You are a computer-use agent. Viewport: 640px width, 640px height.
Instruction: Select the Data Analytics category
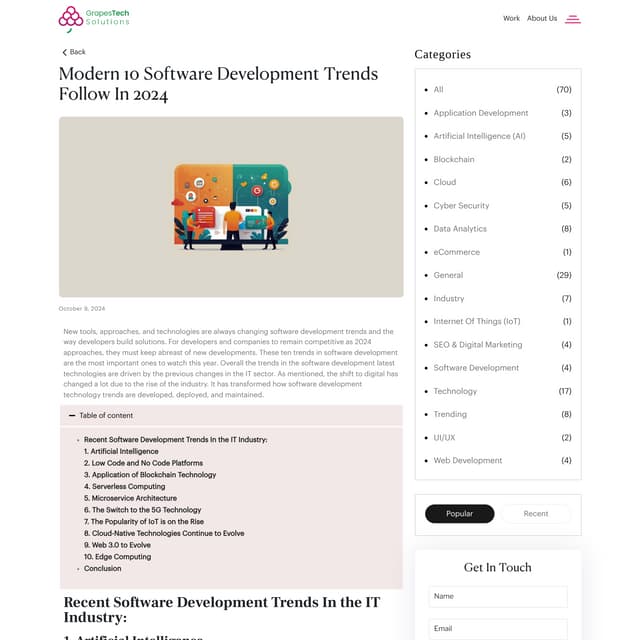460,229
